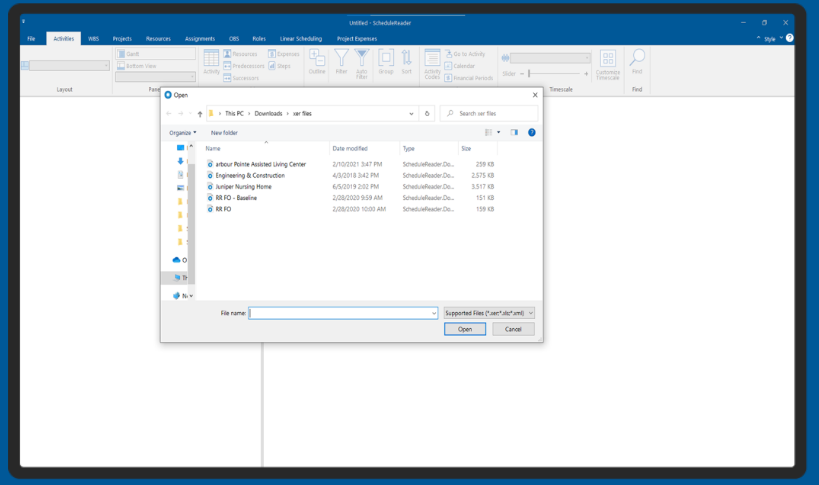Switch to the Projects tab

pos(122,39)
